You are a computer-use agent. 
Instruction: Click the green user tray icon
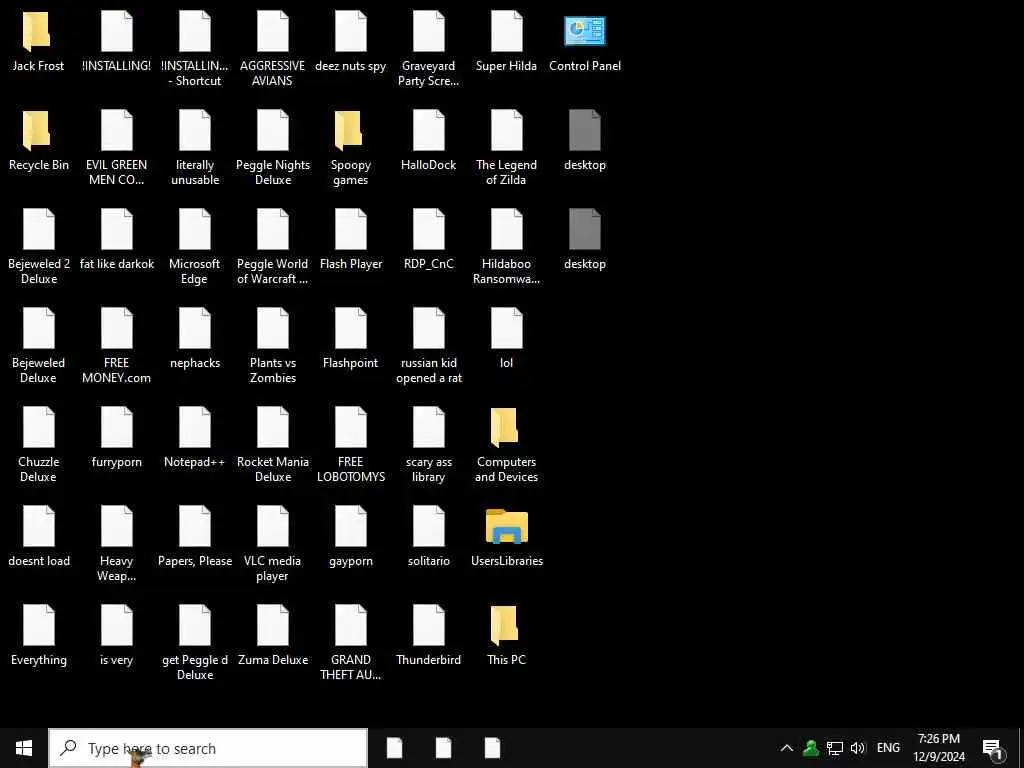[x=811, y=748]
